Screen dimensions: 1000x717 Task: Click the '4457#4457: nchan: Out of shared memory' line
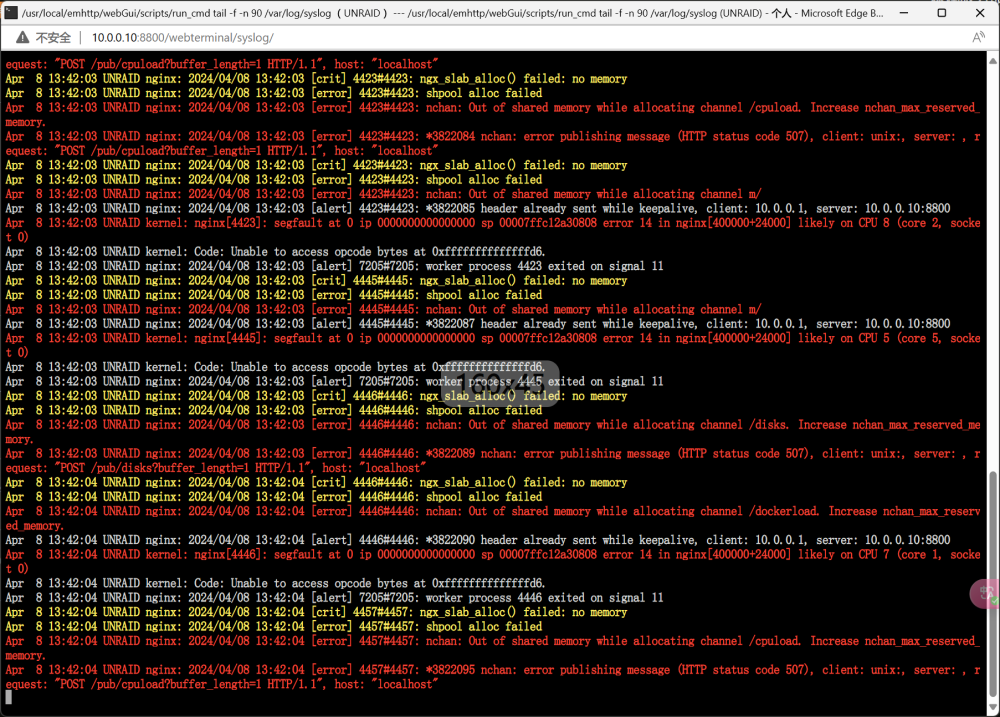point(492,648)
